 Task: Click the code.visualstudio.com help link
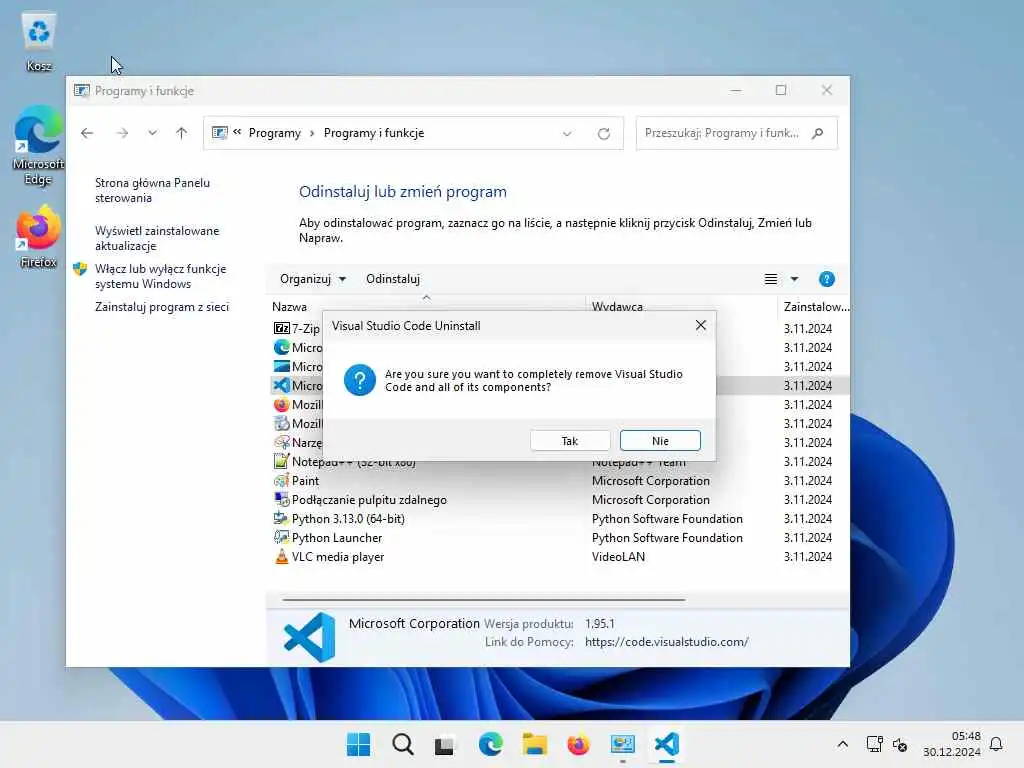[667, 642]
